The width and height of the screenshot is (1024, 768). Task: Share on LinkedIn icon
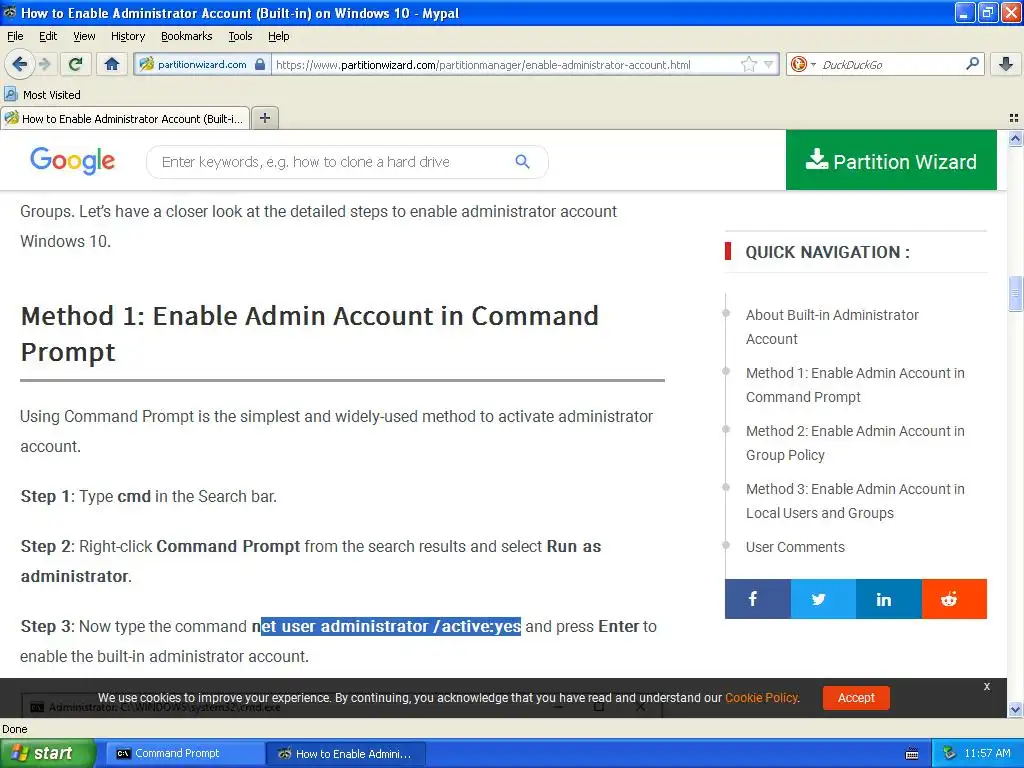pos(889,599)
